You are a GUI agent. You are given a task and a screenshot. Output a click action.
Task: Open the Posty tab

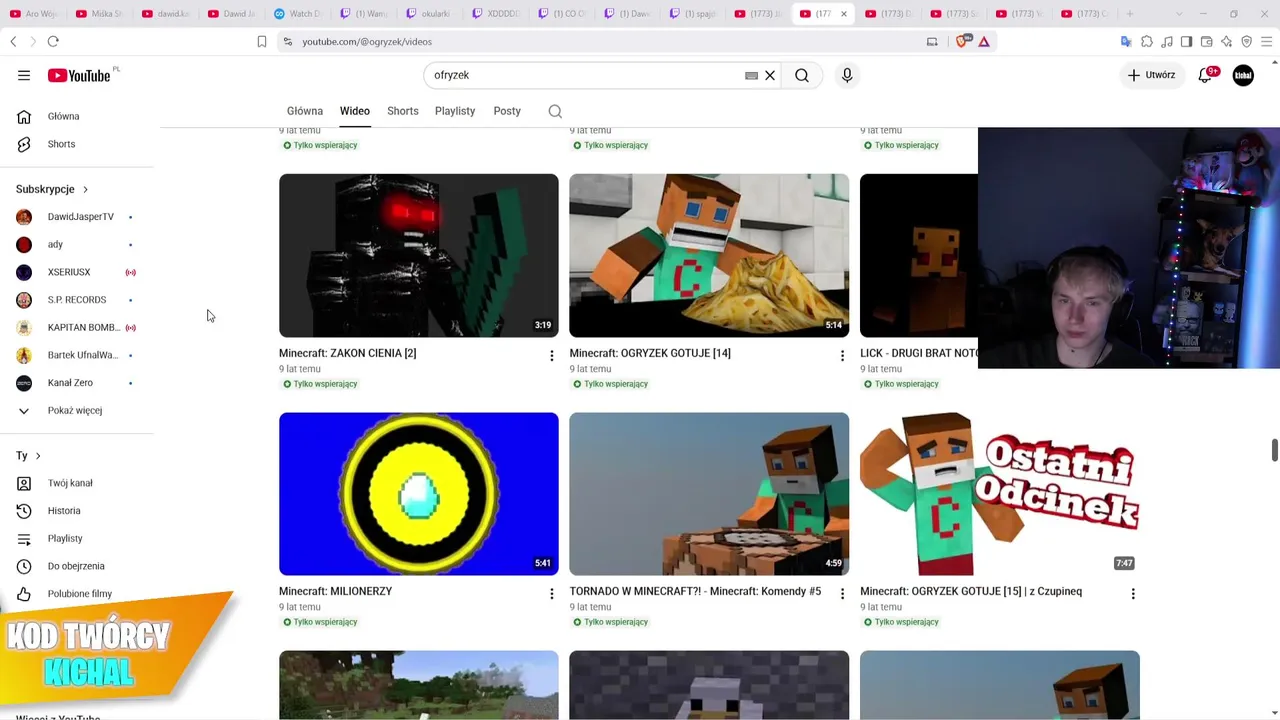pos(507,111)
